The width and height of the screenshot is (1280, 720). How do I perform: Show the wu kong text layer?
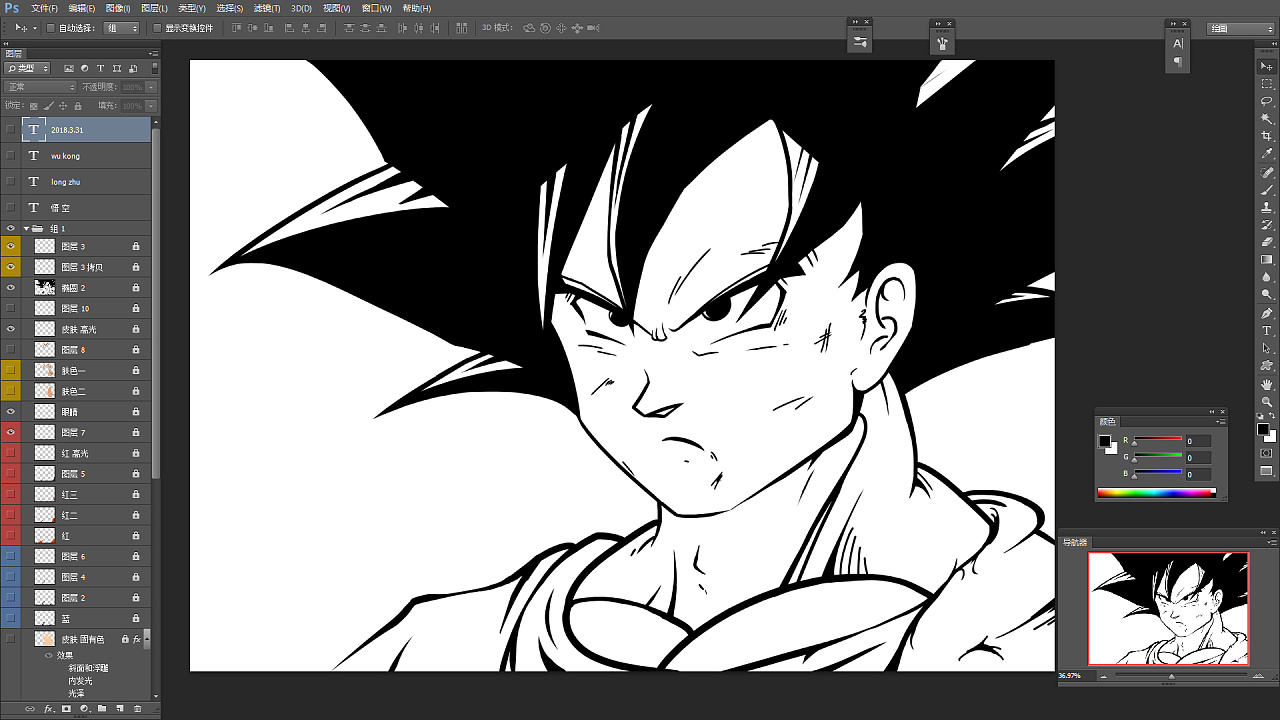[x=11, y=156]
